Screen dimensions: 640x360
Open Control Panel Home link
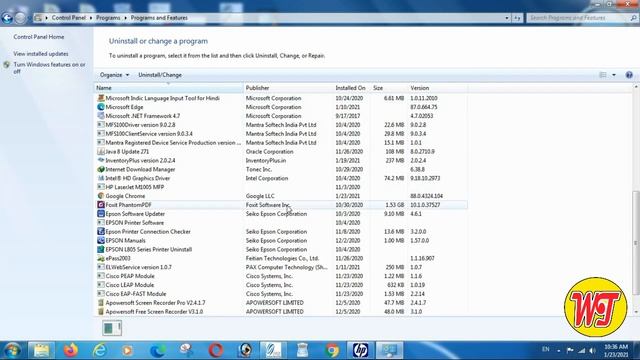(x=39, y=37)
